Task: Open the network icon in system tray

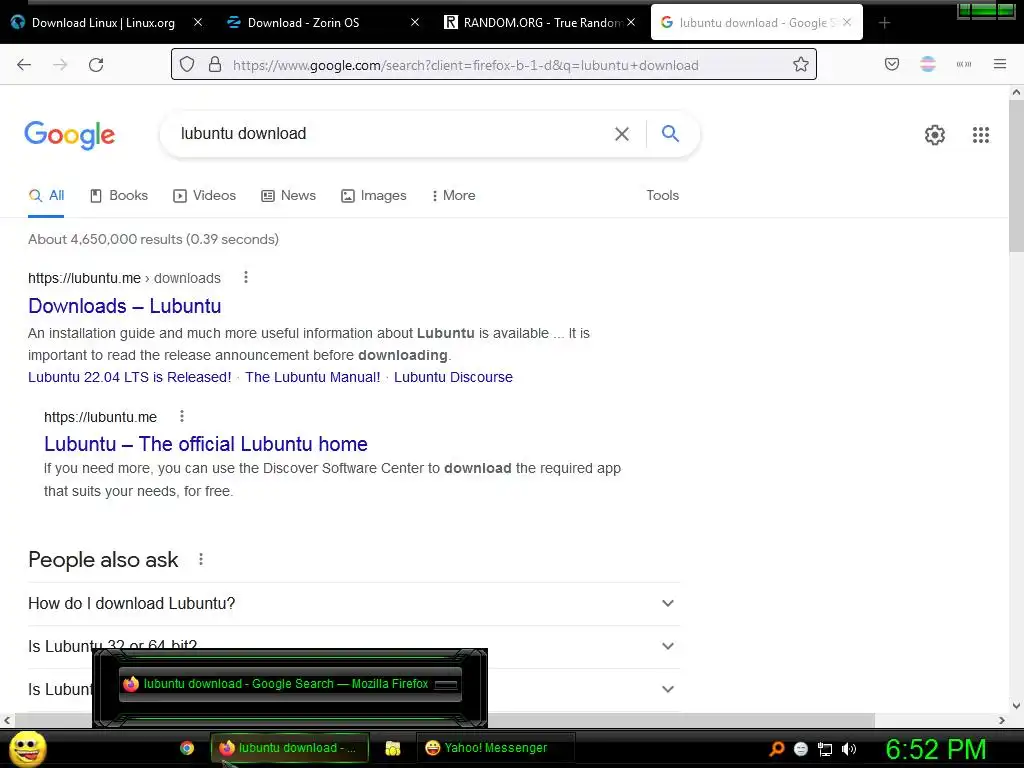Action: 825,749
